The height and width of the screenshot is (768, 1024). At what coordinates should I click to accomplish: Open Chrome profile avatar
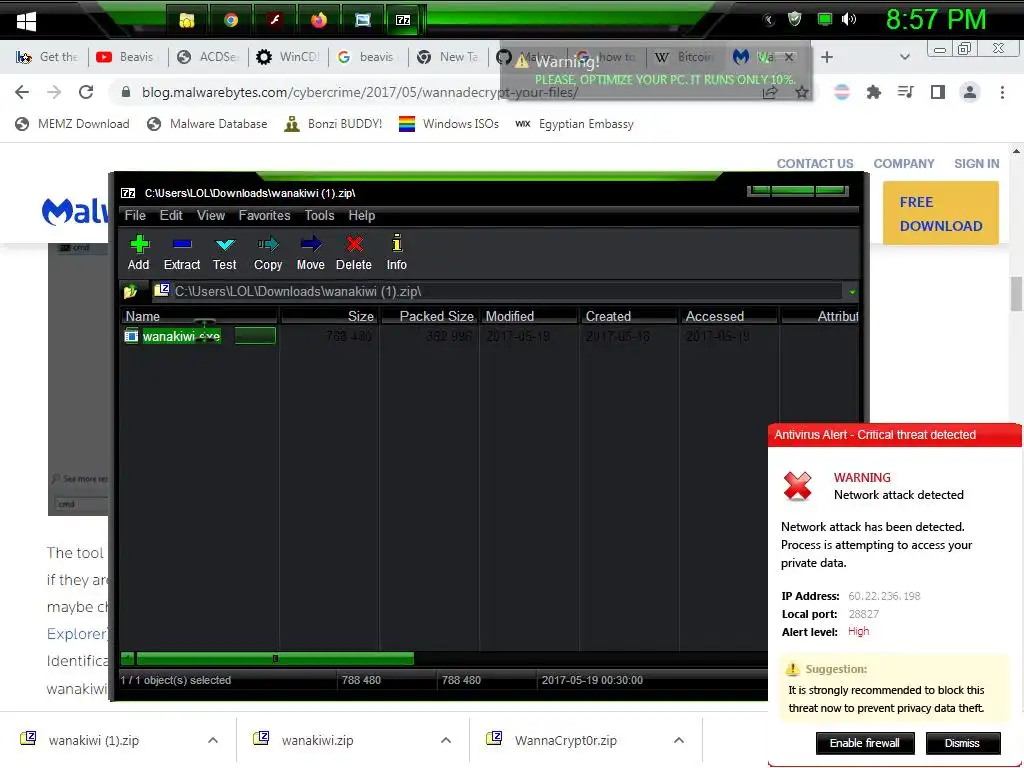pos(970,92)
